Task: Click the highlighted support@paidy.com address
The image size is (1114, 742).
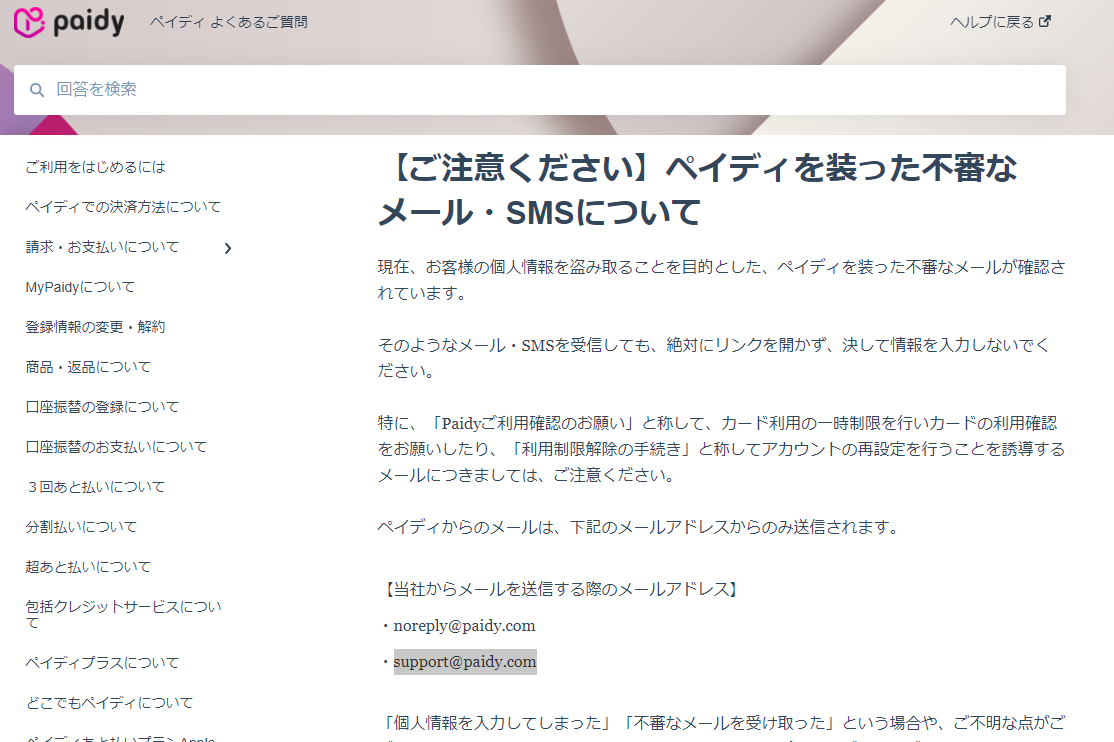Action: click(x=465, y=662)
